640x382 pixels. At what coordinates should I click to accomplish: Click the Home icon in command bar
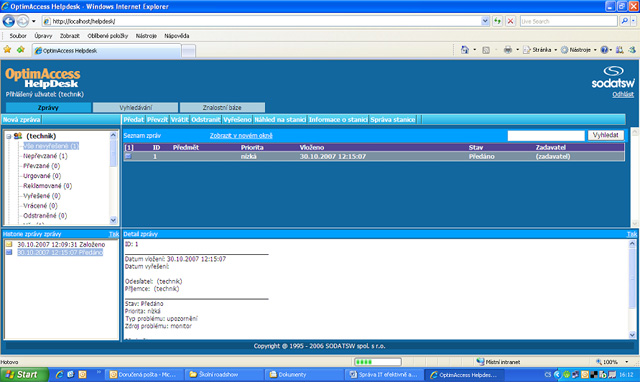coord(464,50)
